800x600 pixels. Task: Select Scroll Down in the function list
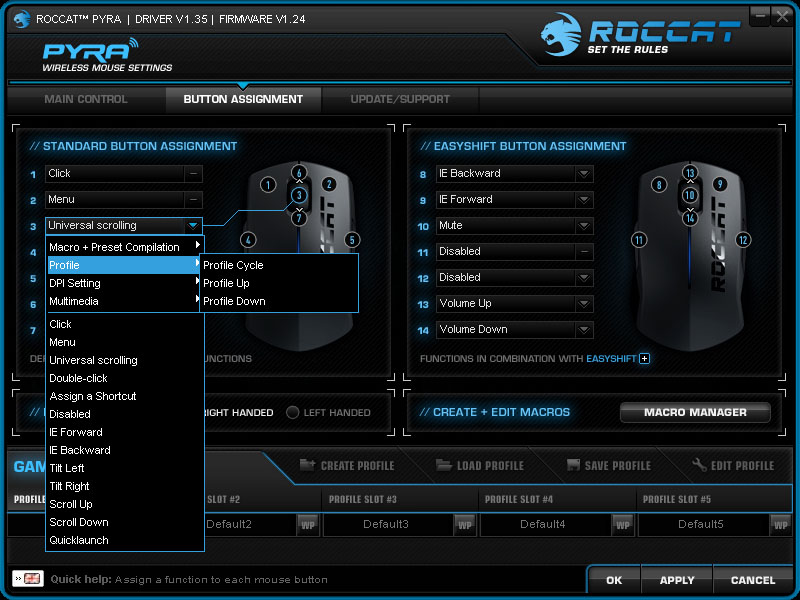pos(124,522)
